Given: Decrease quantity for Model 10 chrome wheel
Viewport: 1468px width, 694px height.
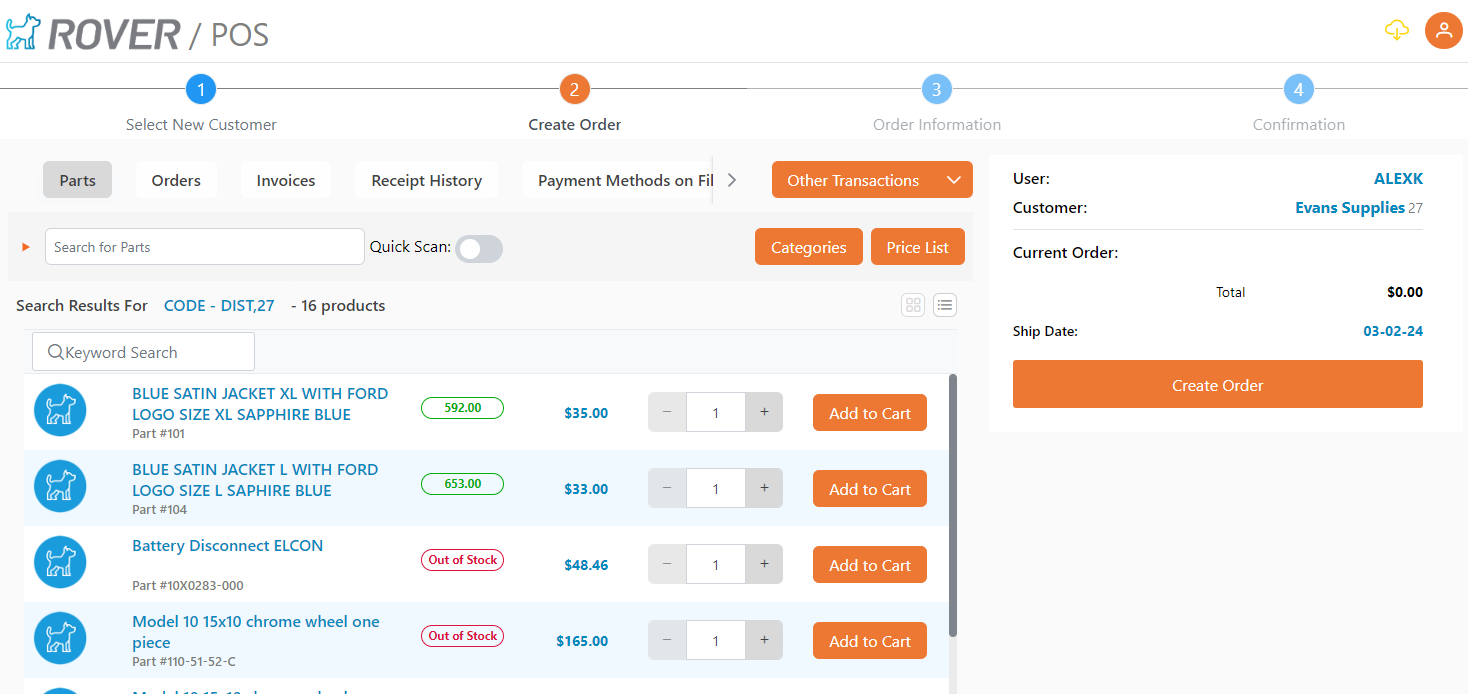Looking at the screenshot, I should [667, 640].
